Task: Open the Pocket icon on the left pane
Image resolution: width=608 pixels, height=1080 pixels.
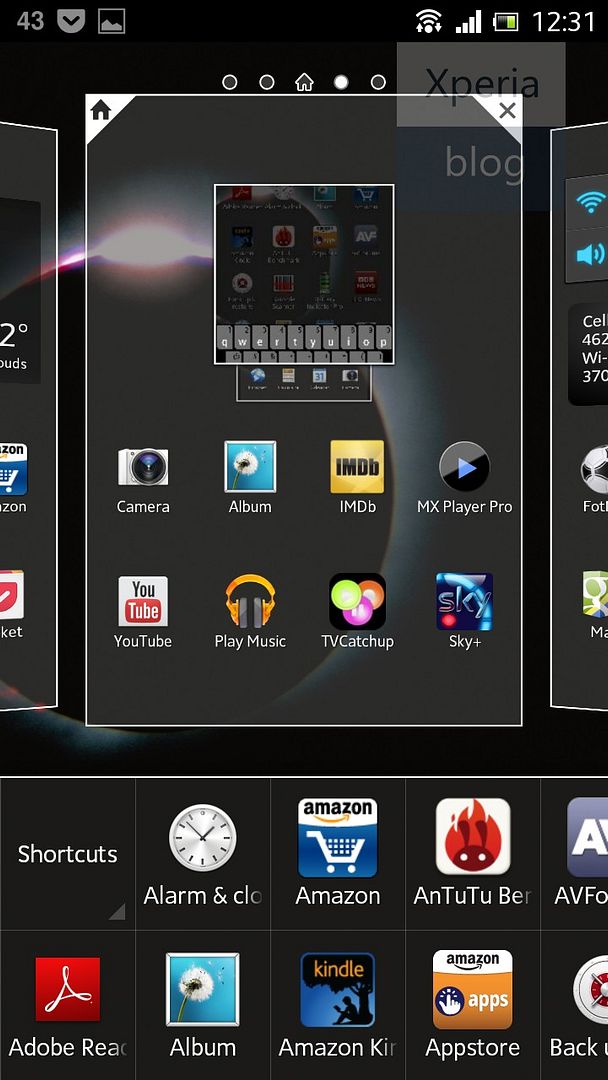Action: pyautogui.click(x=11, y=604)
